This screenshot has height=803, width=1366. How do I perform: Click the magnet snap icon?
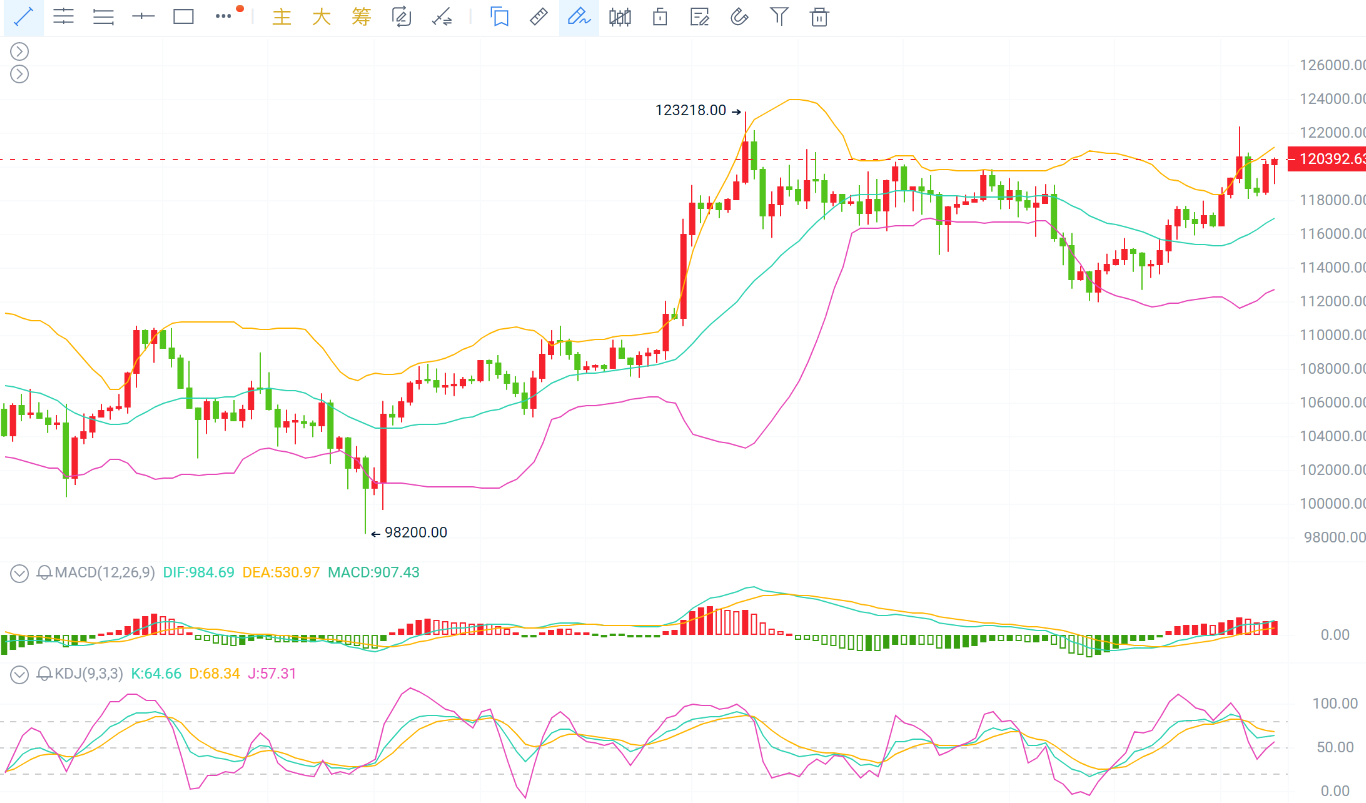739,17
